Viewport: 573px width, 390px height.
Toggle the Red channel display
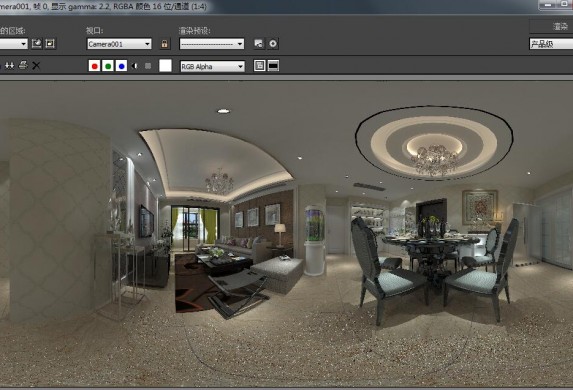point(95,66)
